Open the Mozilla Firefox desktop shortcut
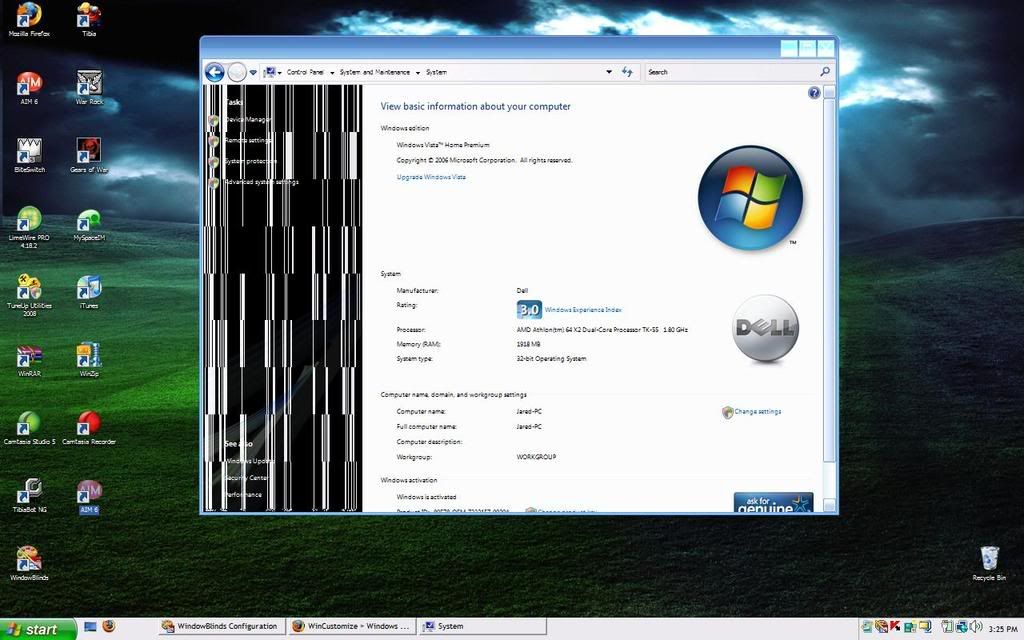The image size is (1024, 640). [x=29, y=18]
